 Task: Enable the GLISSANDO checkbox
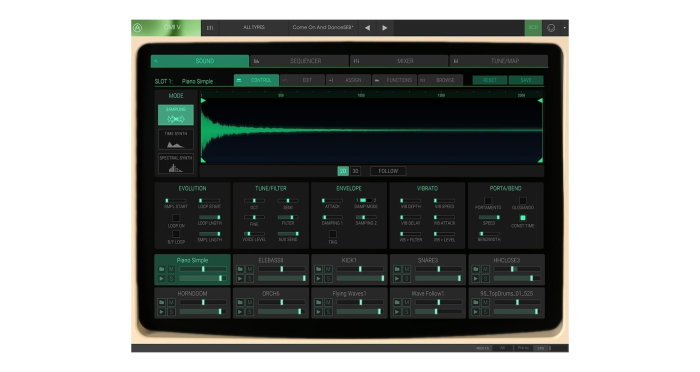click(x=522, y=201)
